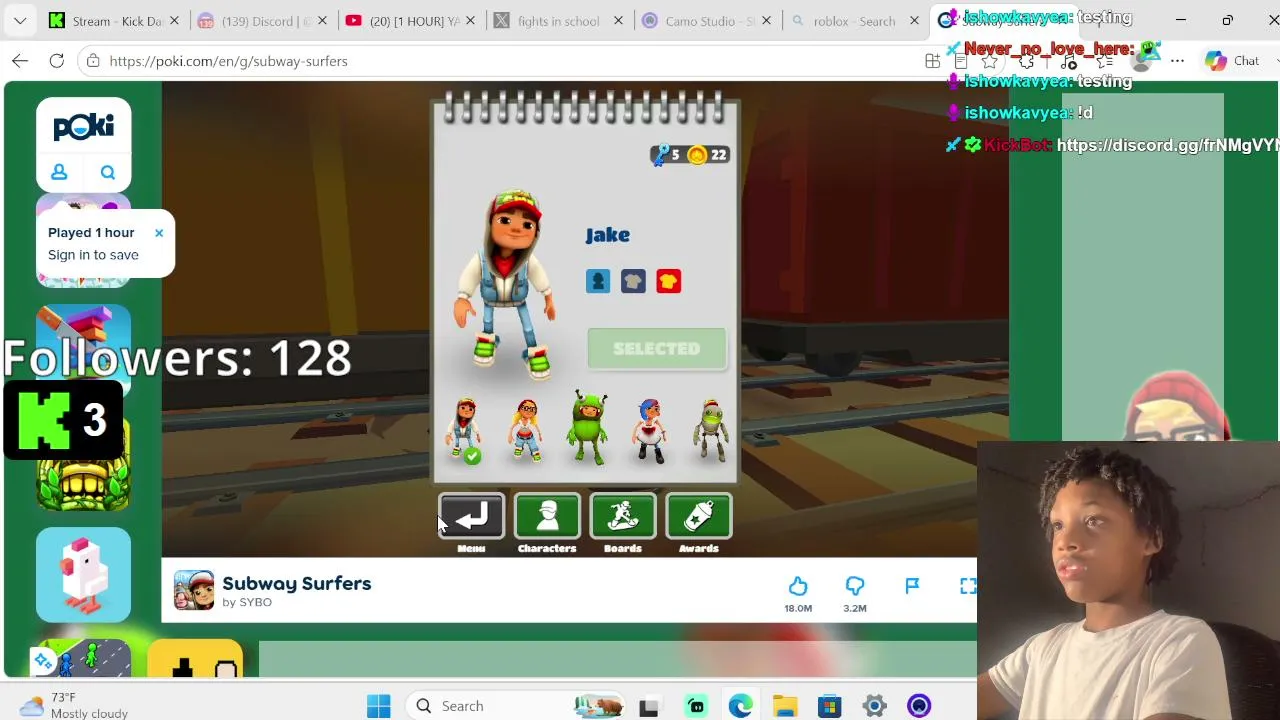Viewport: 1280px width, 720px height.
Task: Open the browser extensions icon
Action: click(x=1026, y=61)
